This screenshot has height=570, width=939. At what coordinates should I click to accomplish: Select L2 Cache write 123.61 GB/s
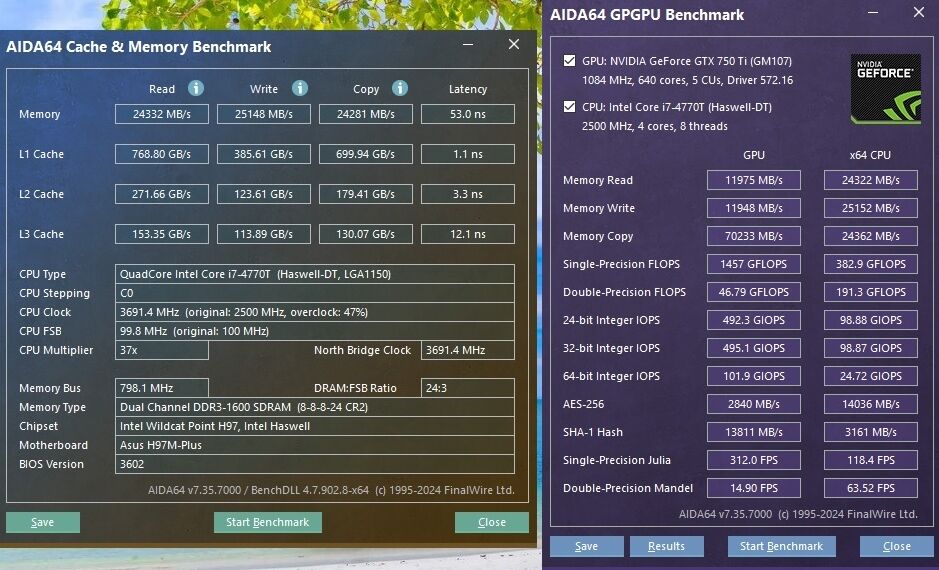263,194
